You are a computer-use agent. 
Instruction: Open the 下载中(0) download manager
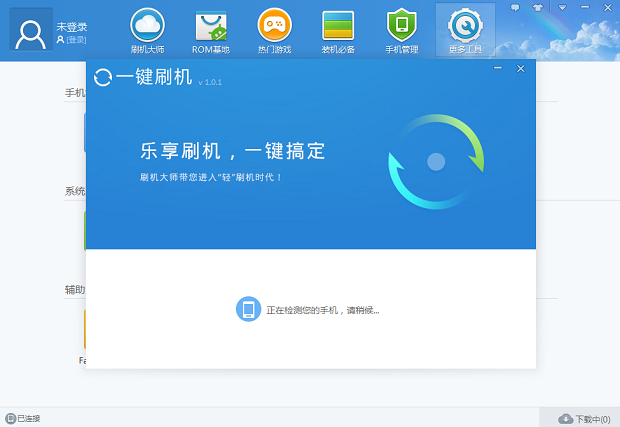(x=584, y=418)
